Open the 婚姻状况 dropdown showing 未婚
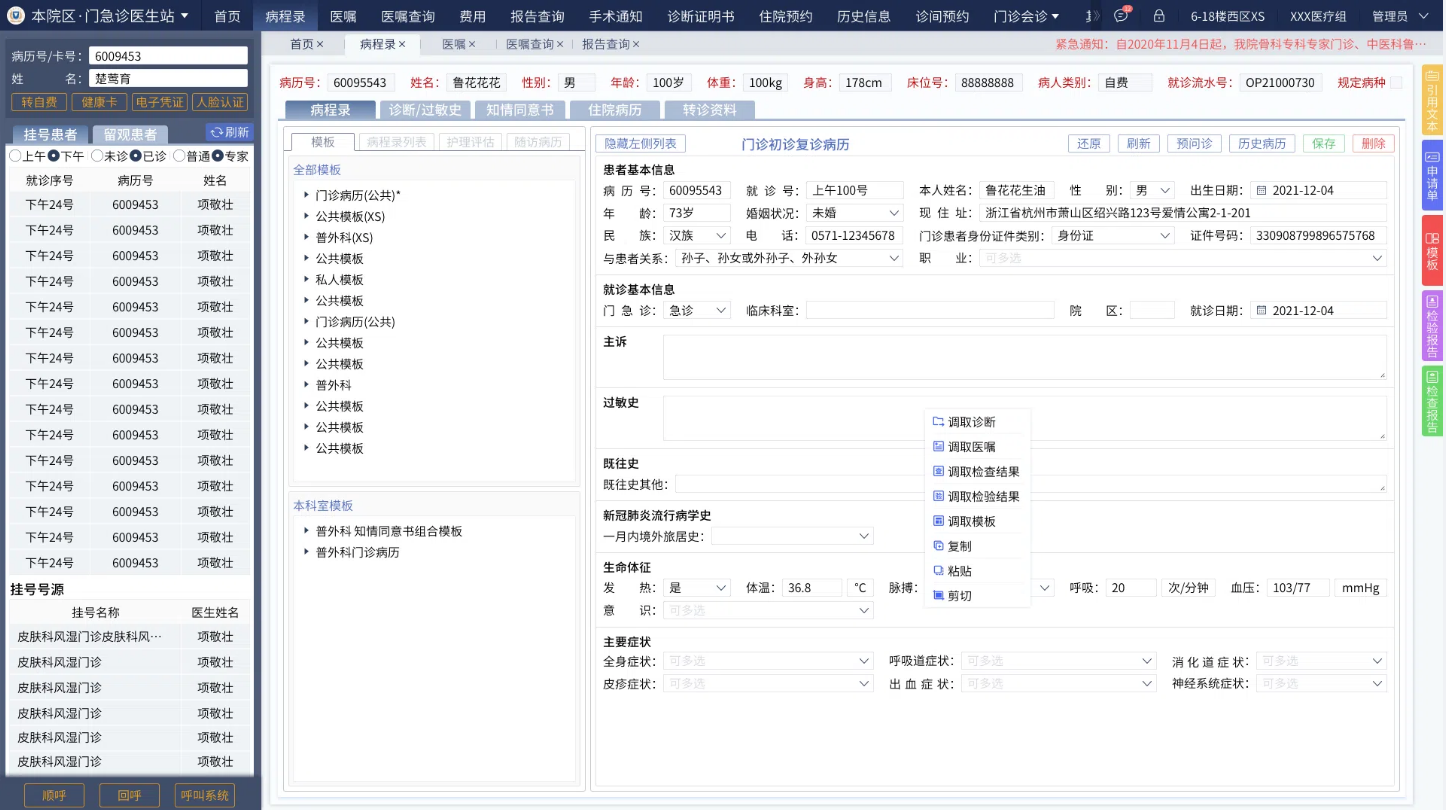The height and width of the screenshot is (810, 1446). point(855,213)
